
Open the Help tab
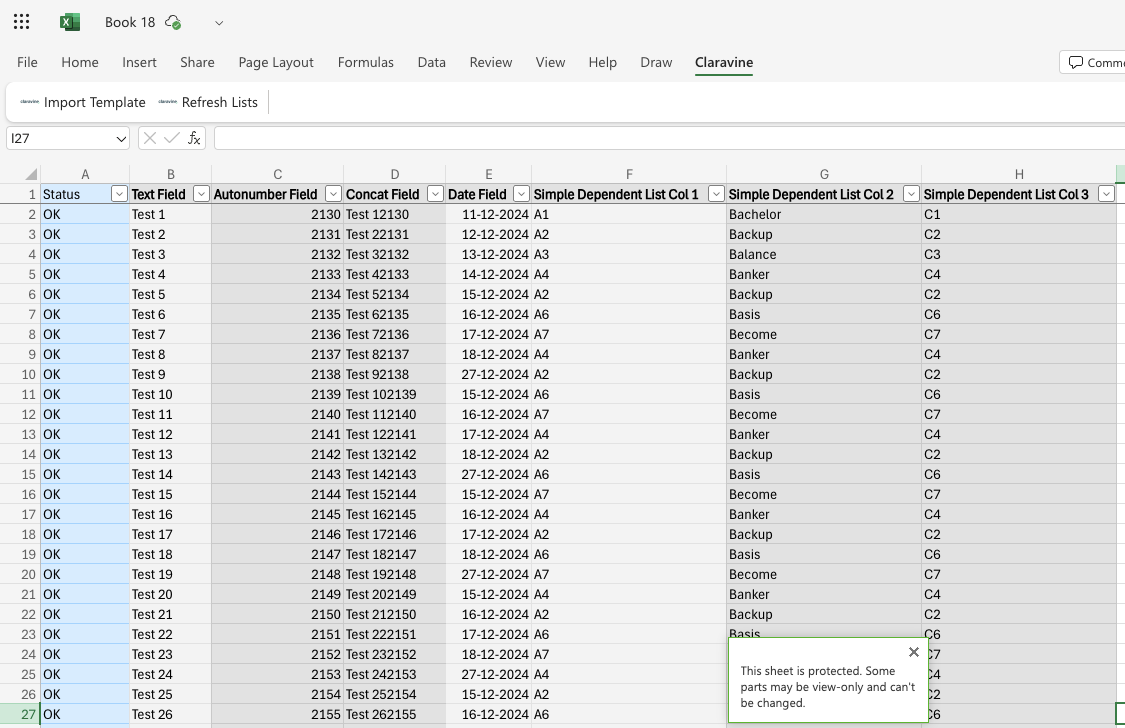(x=603, y=62)
